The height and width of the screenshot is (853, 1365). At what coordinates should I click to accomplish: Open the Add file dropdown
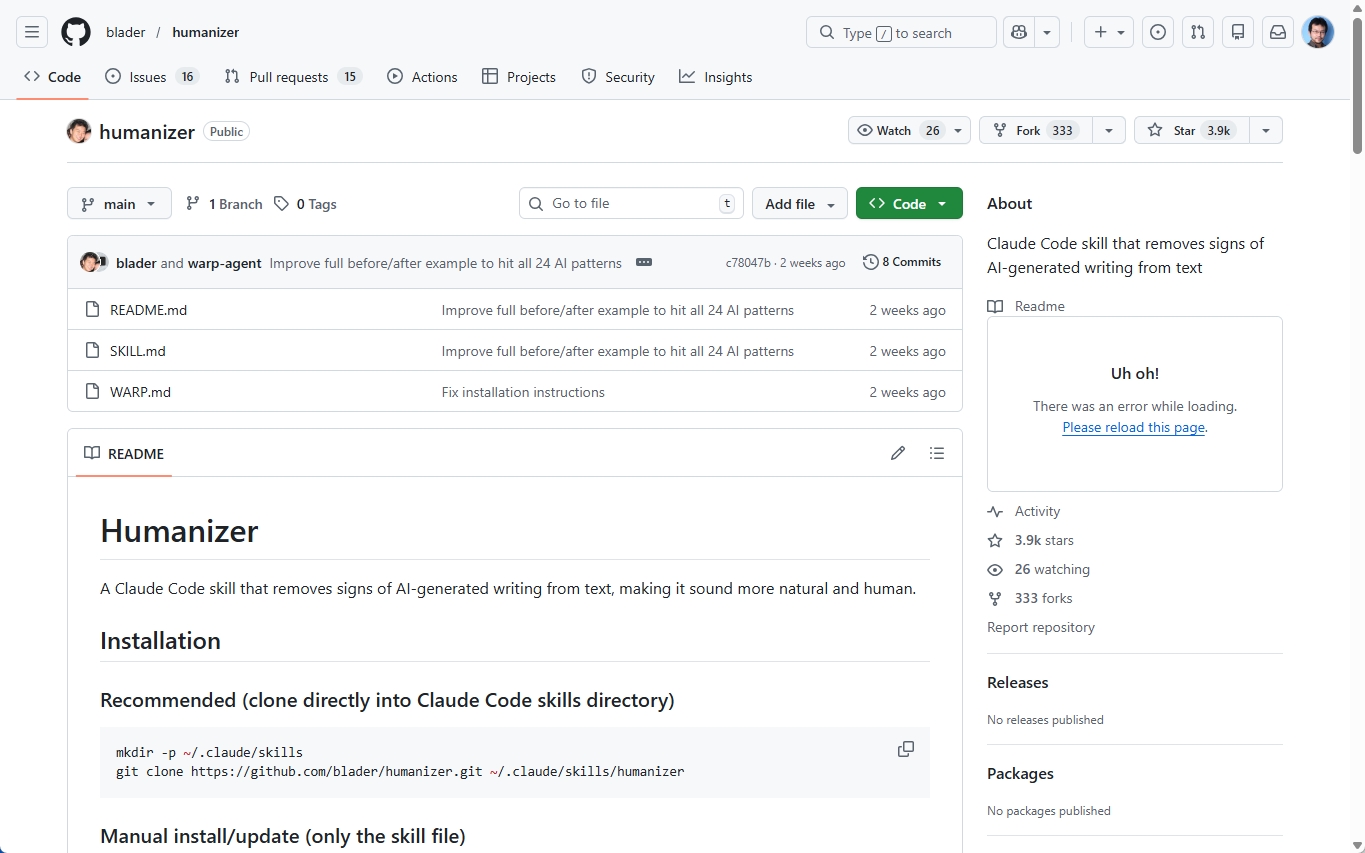tap(799, 203)
